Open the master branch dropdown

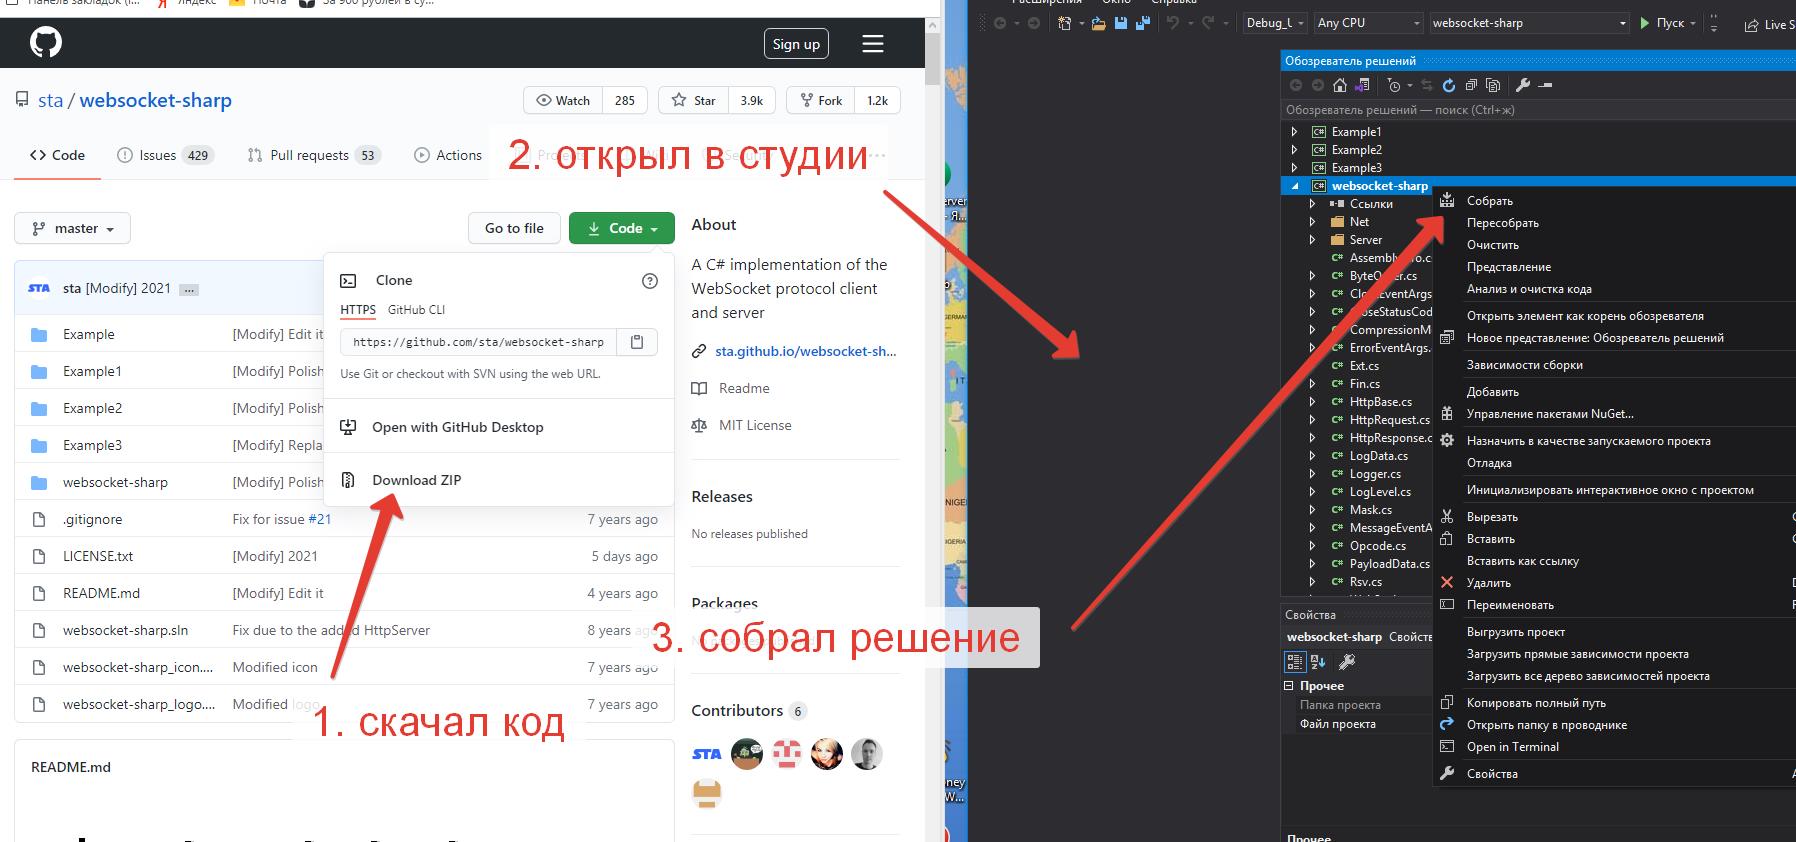[x=72, y=229]
